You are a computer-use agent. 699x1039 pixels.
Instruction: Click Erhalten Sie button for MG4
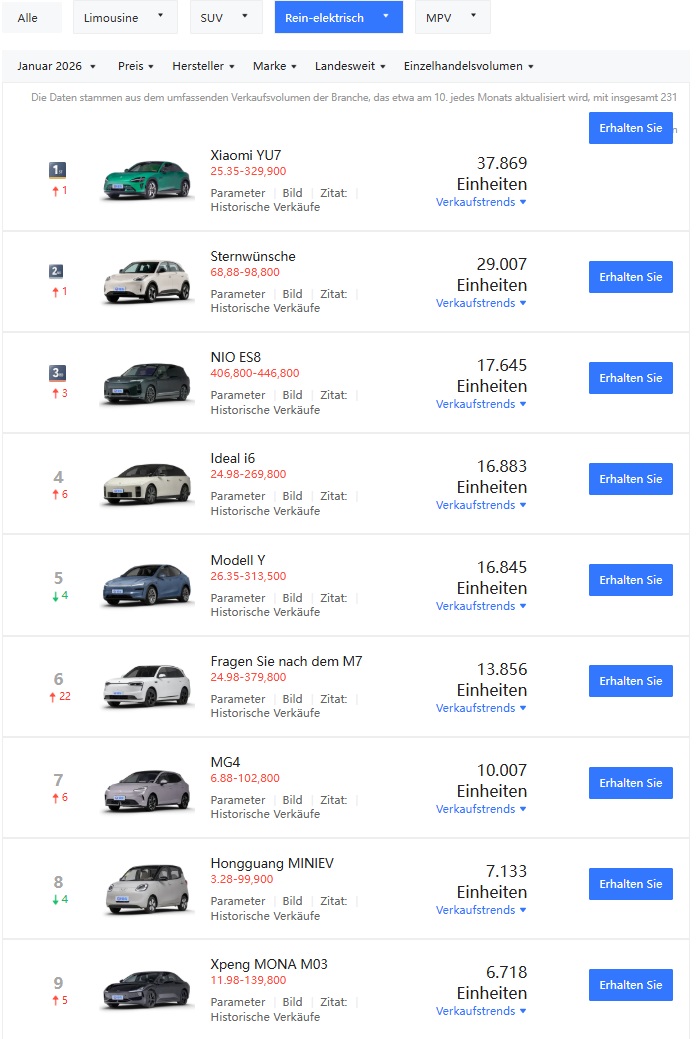coord(630,783)
